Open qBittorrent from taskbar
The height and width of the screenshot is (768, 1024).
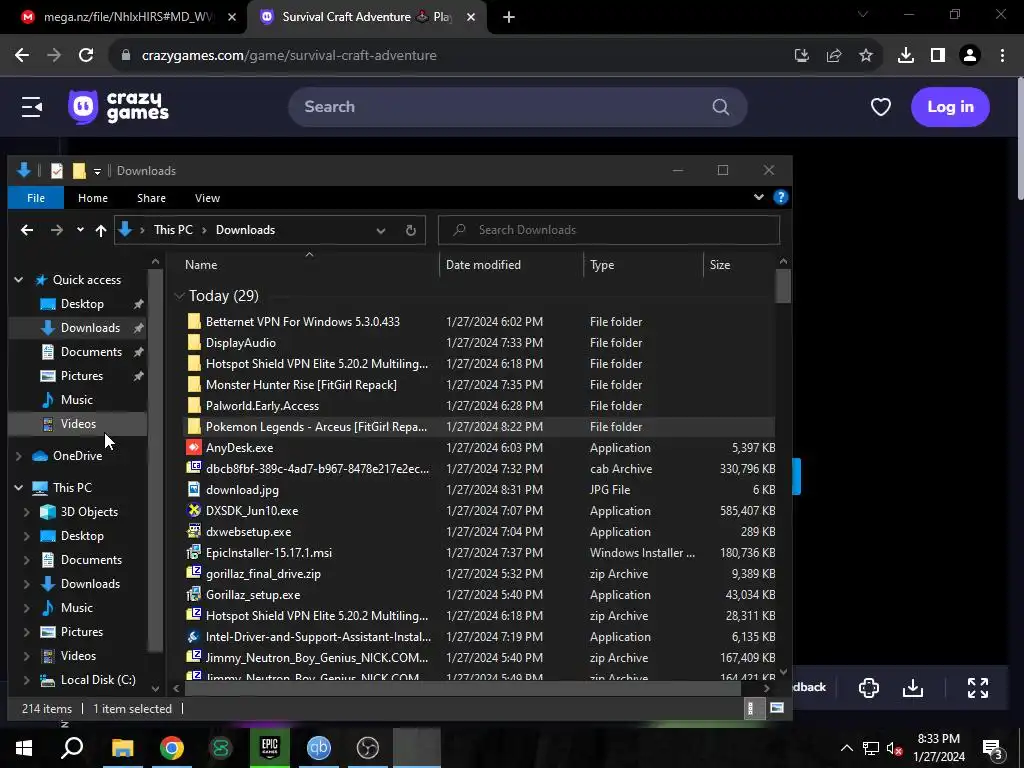[319, 748]
